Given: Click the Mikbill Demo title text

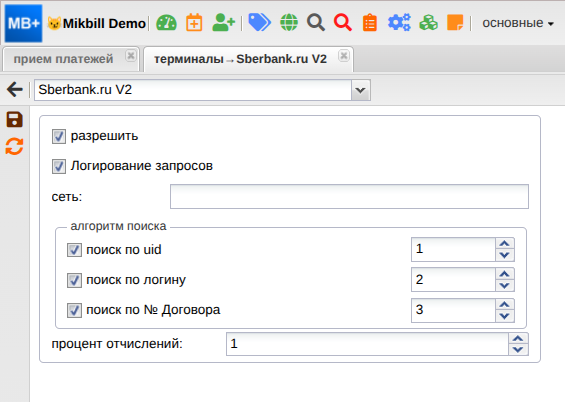Looking at the screenshot, I should (104, 24).
